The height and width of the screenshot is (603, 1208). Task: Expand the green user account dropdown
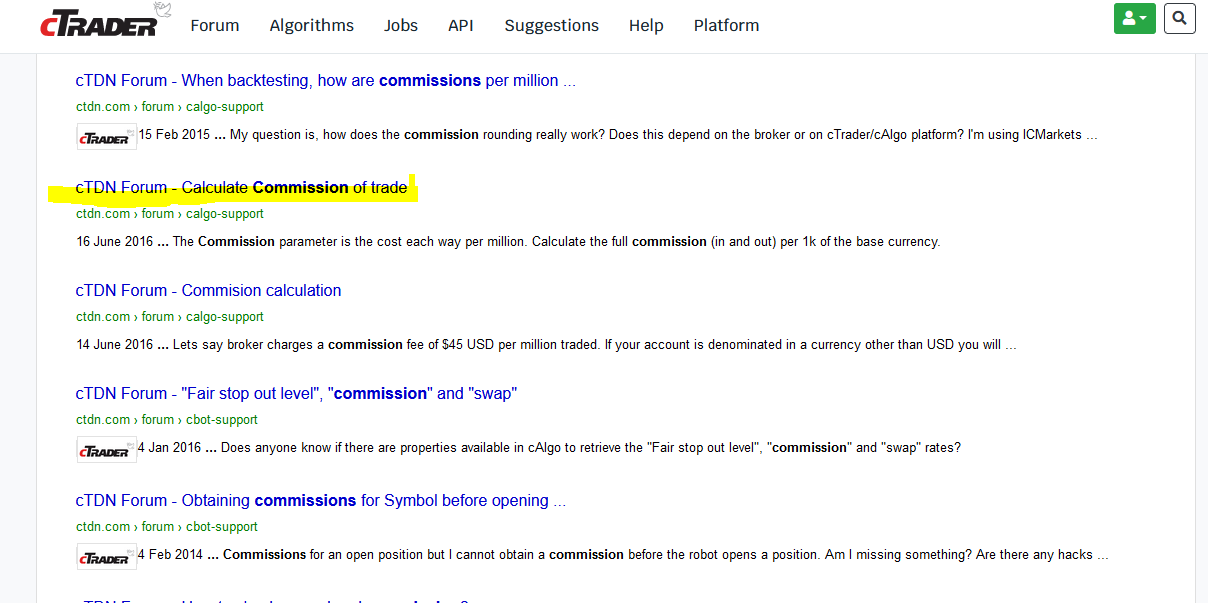tap(1135, 18)
